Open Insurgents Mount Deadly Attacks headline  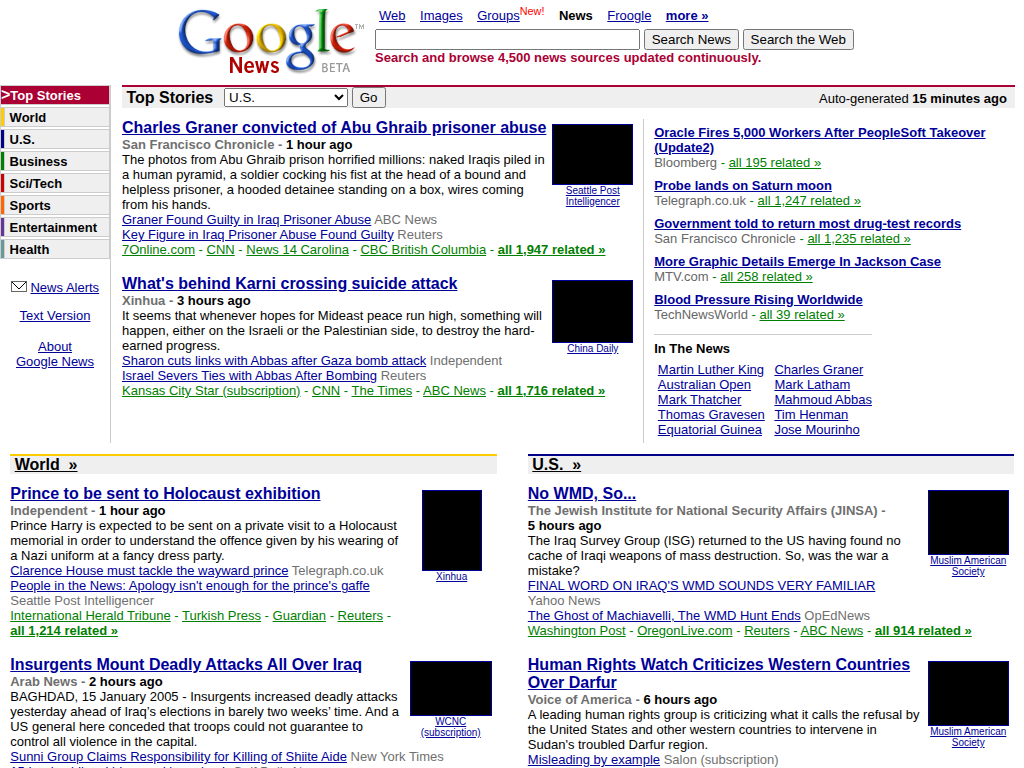(185, 664)
